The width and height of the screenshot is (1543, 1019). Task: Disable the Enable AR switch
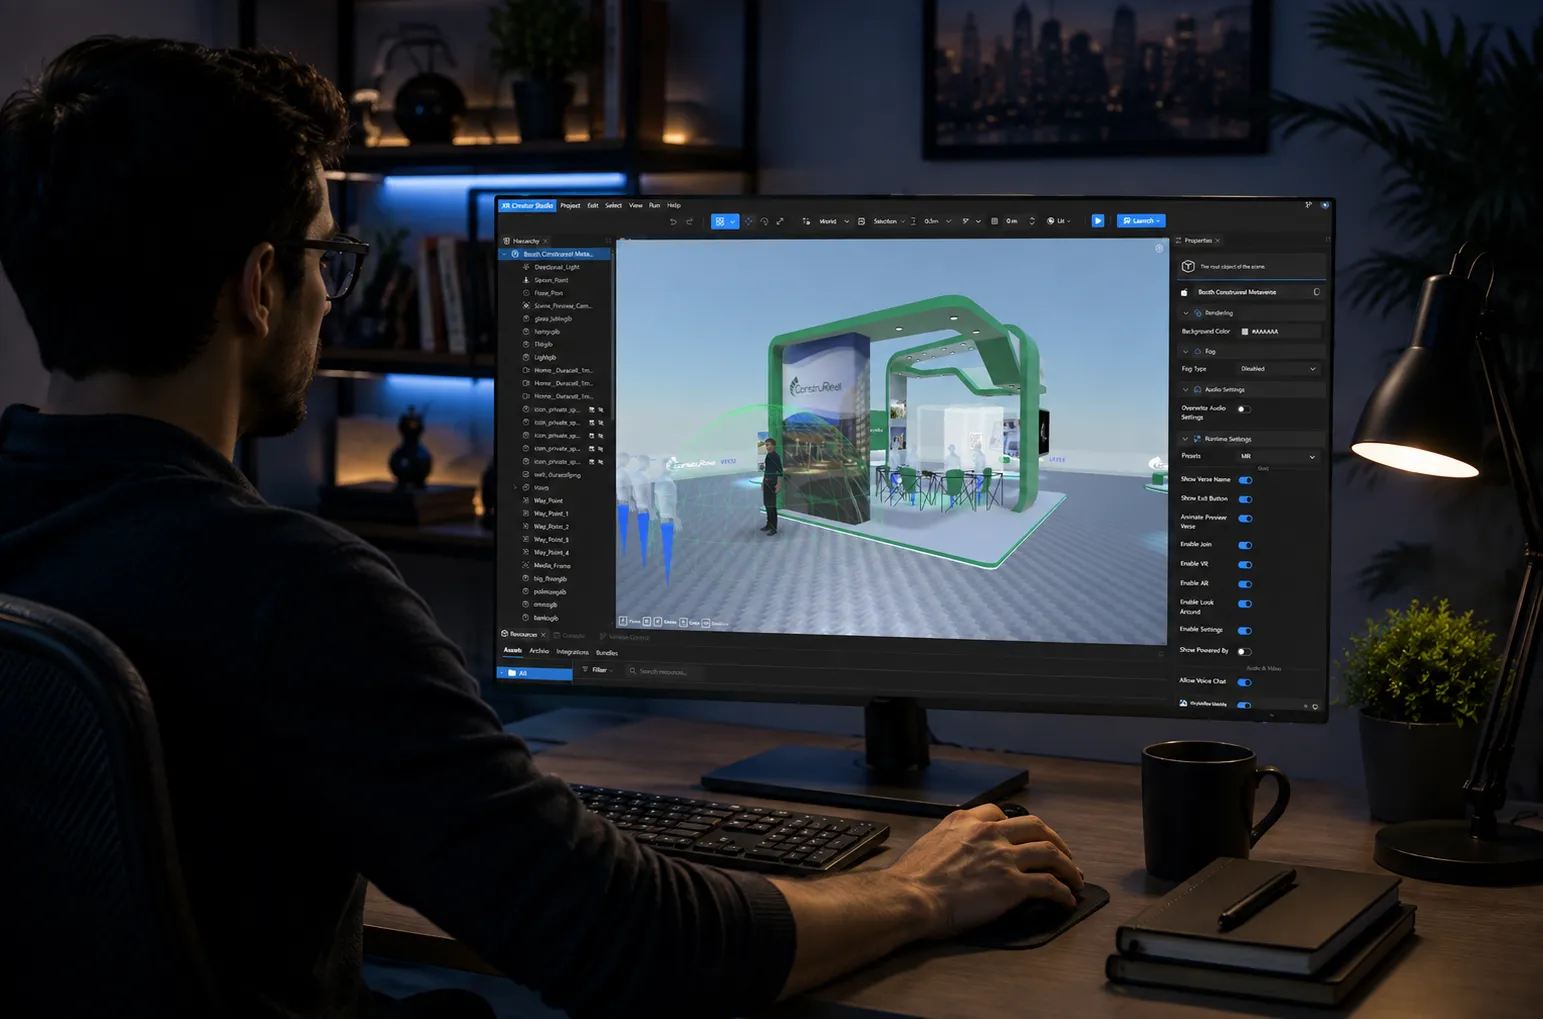point(1245,584)
